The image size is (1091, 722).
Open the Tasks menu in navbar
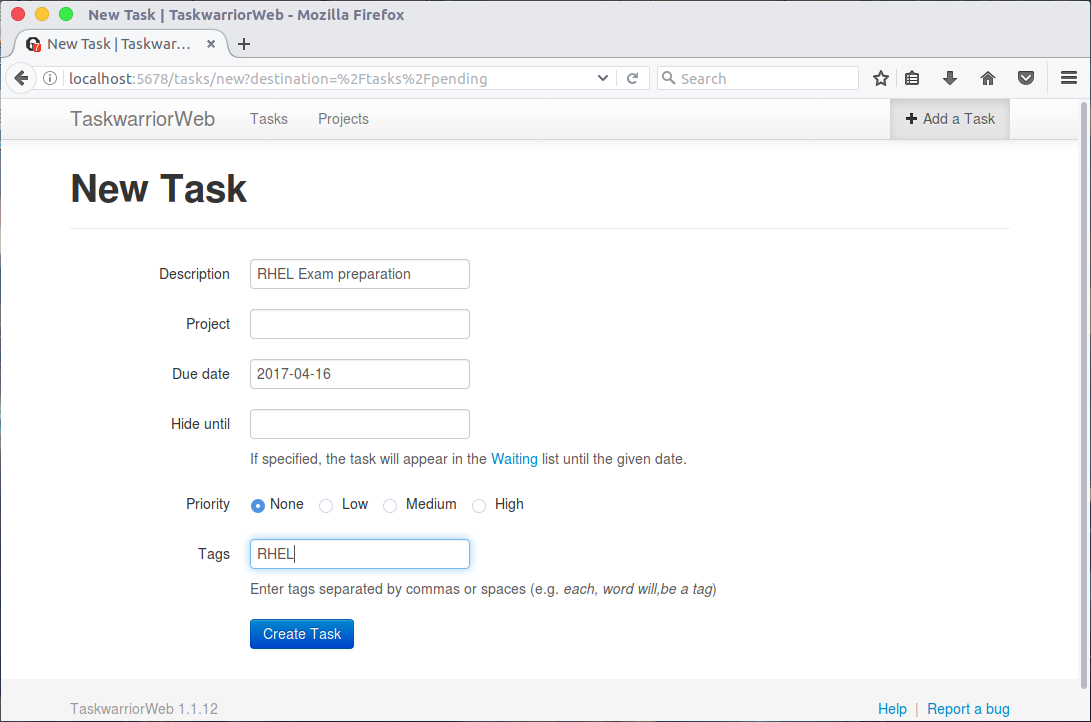[269, 119]
